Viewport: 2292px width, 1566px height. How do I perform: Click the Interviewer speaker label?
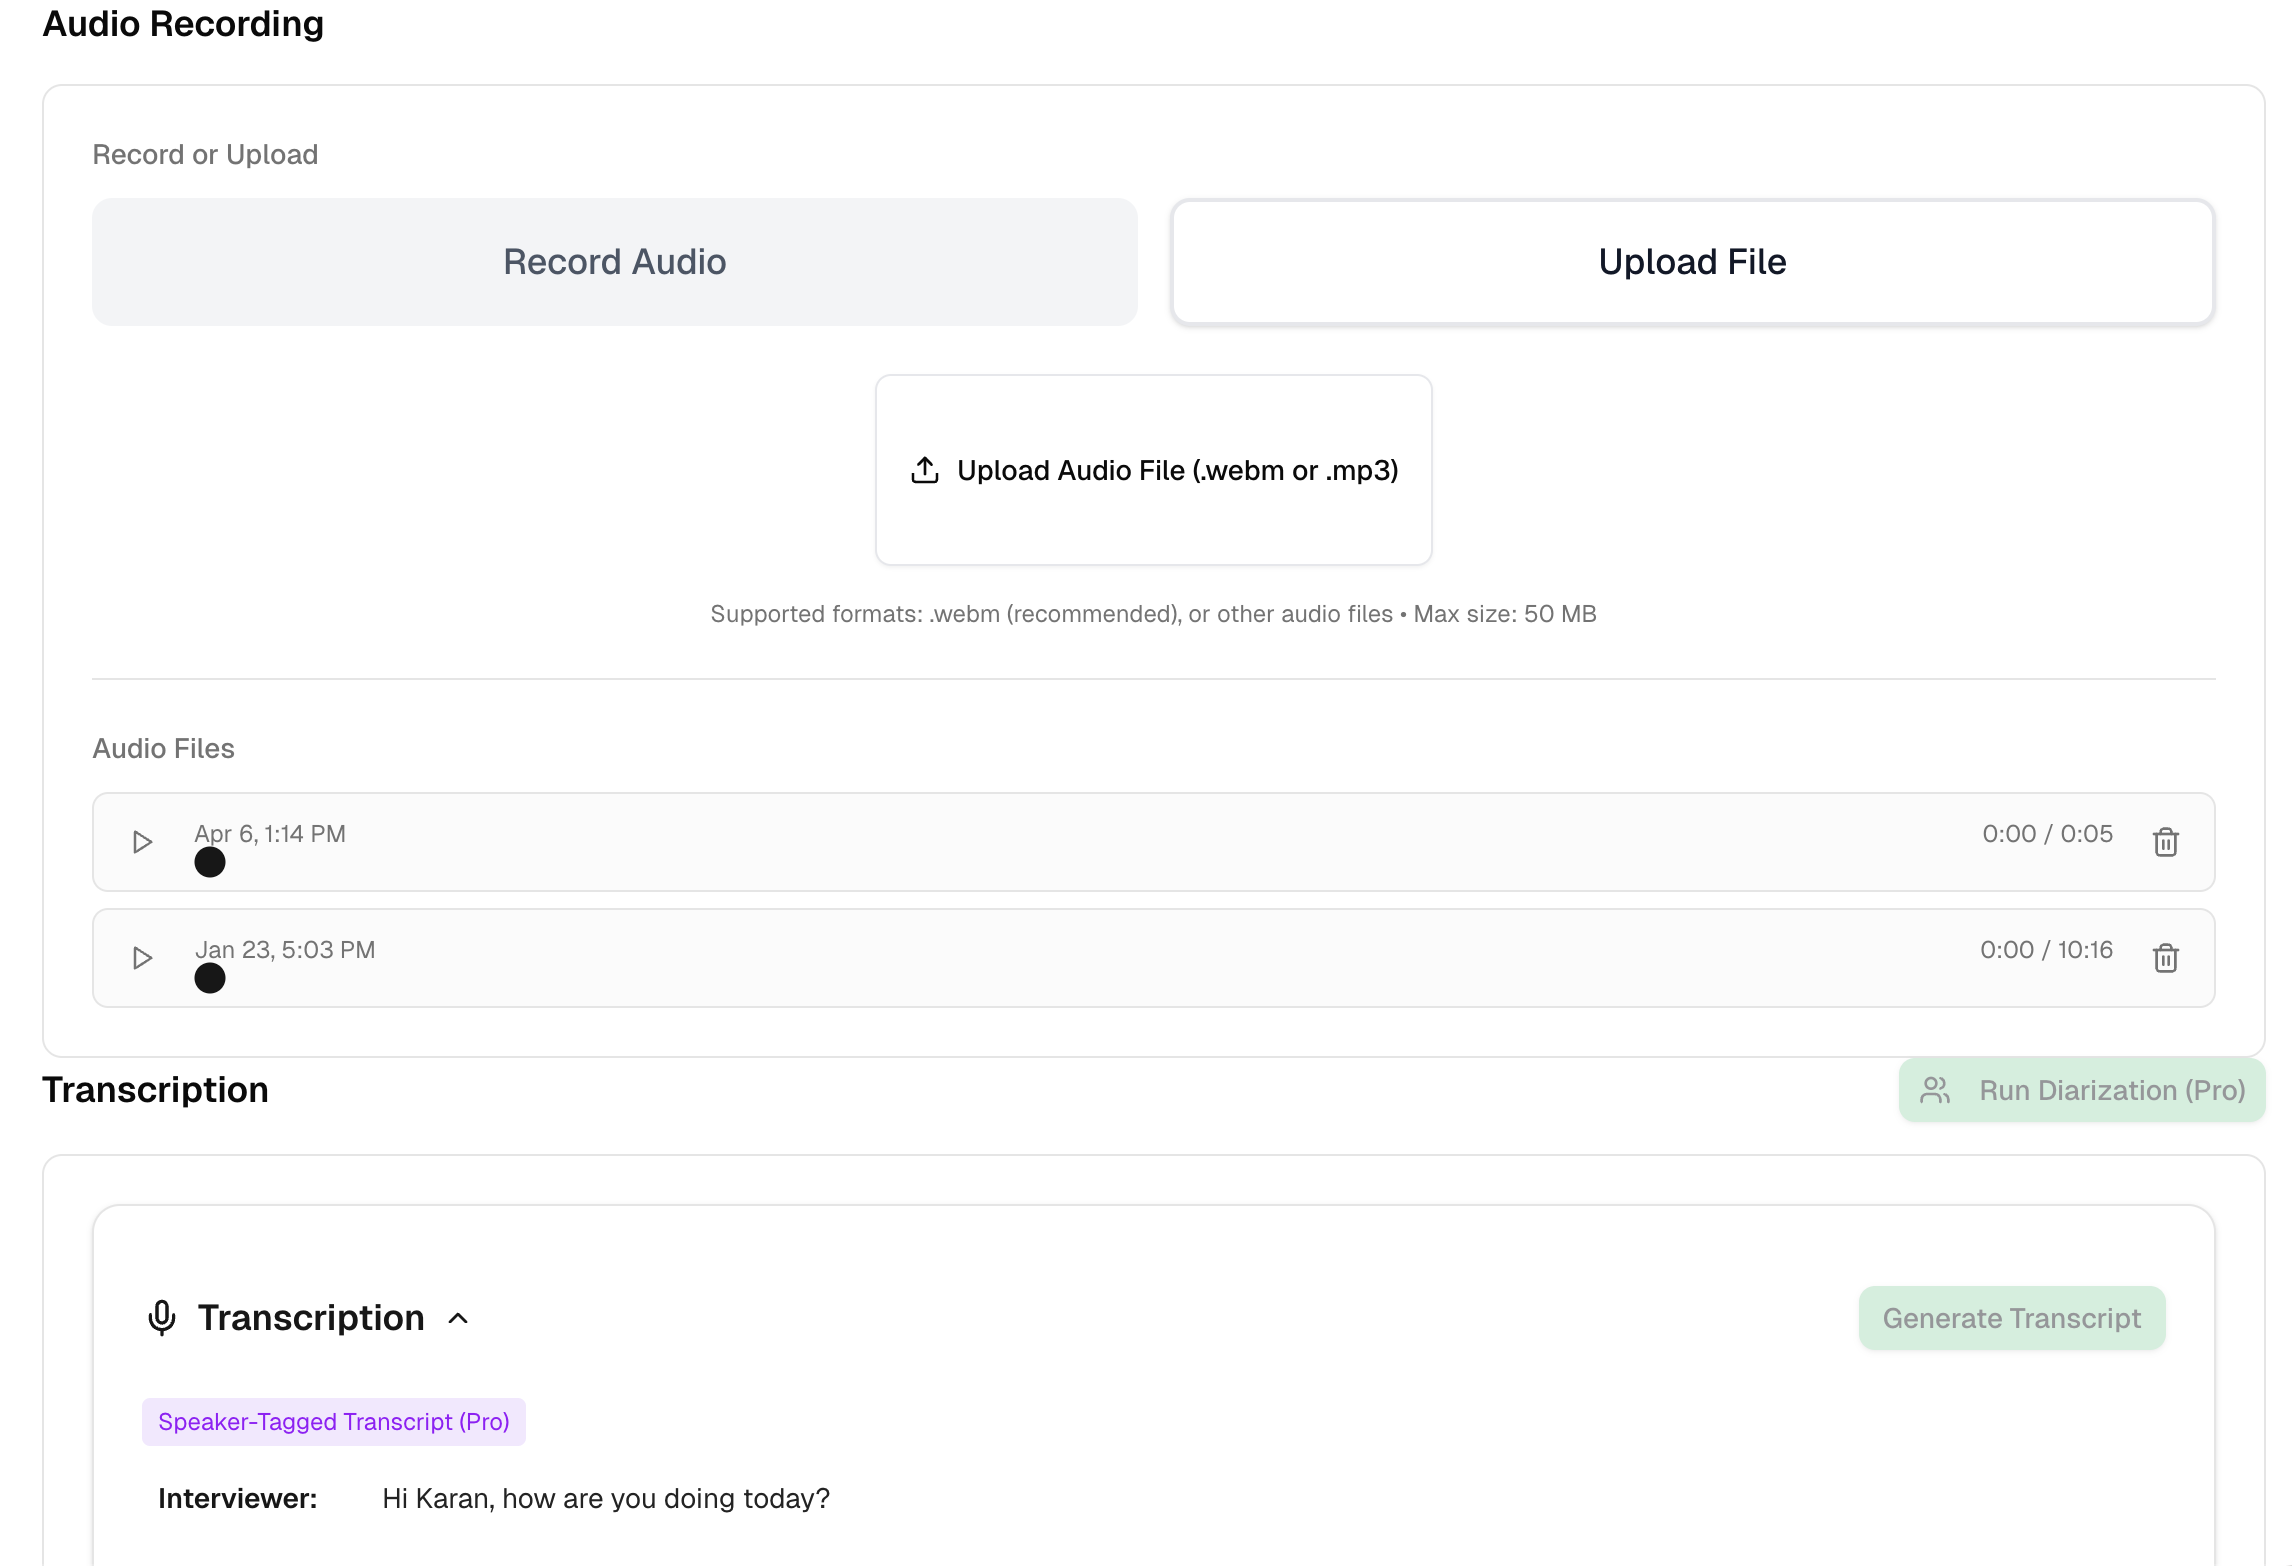[x=238, y=1498]
